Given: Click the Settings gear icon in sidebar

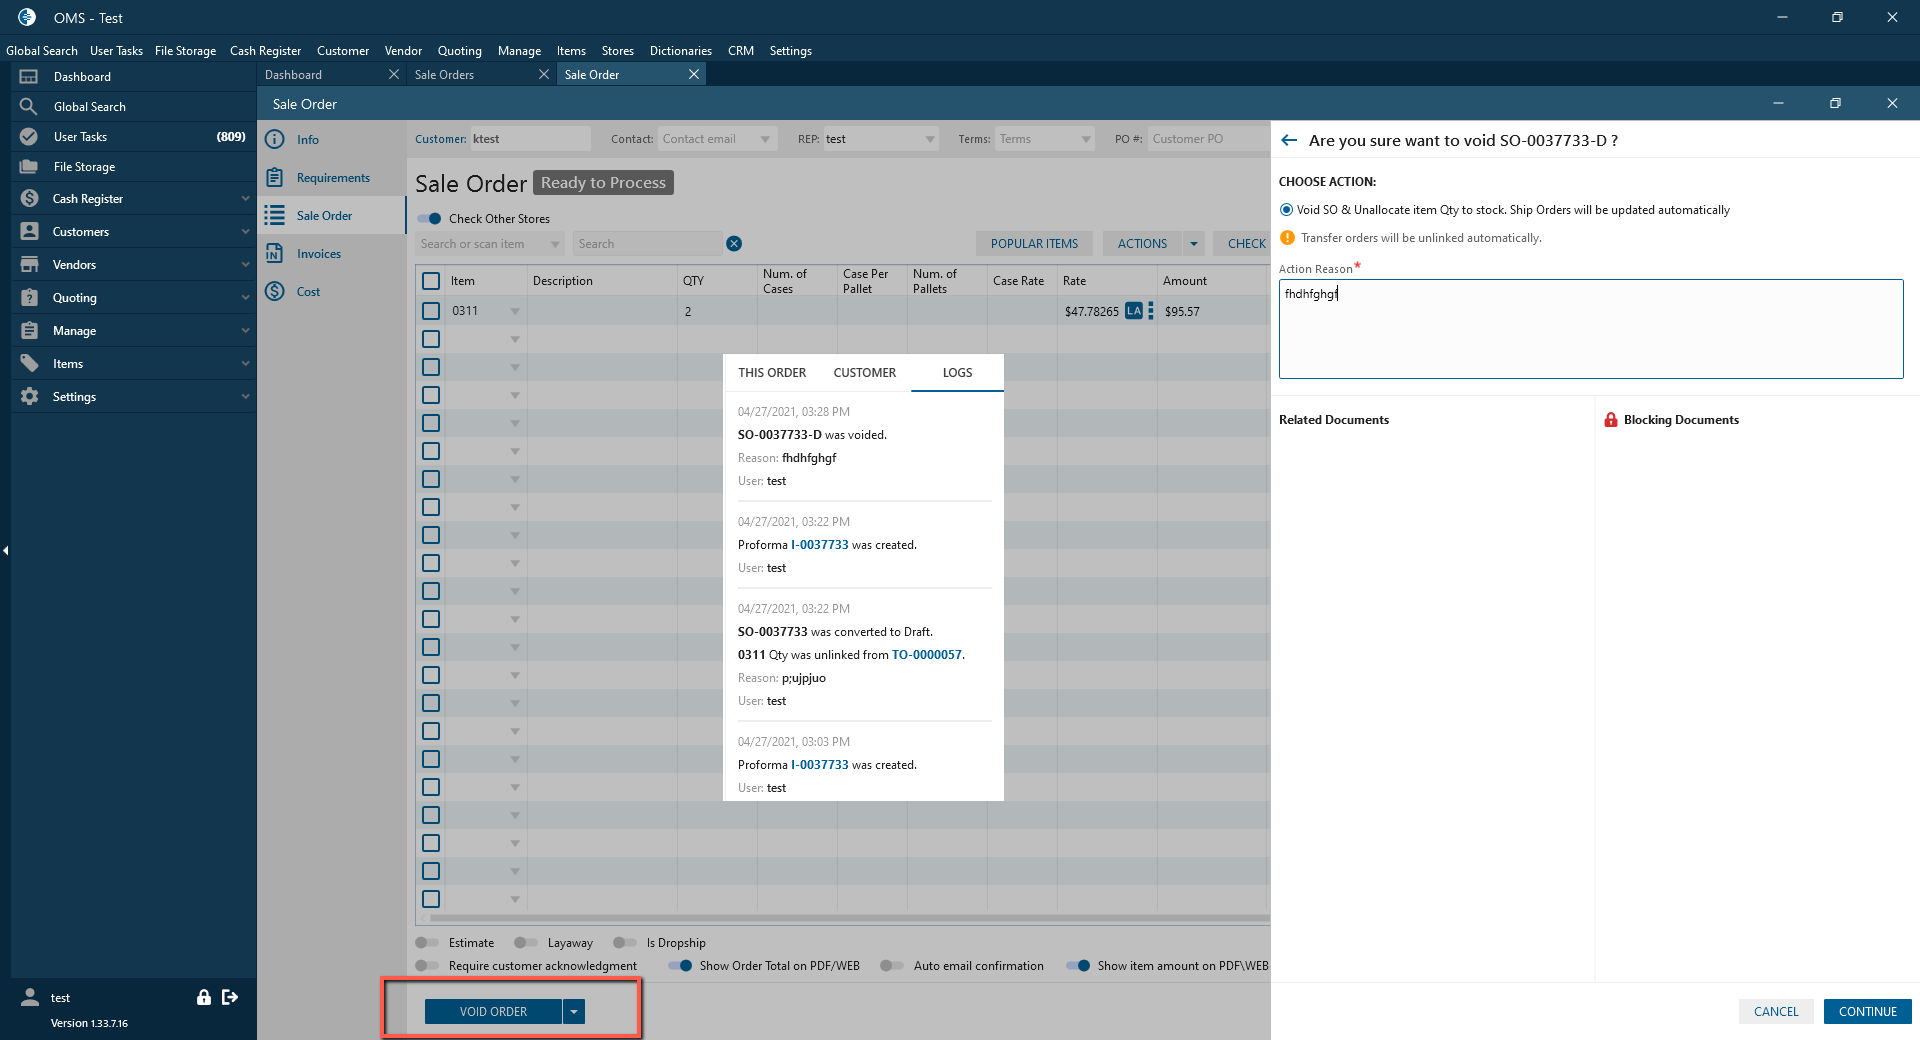Looking at the screenshot, I should (x=30, y=397).
